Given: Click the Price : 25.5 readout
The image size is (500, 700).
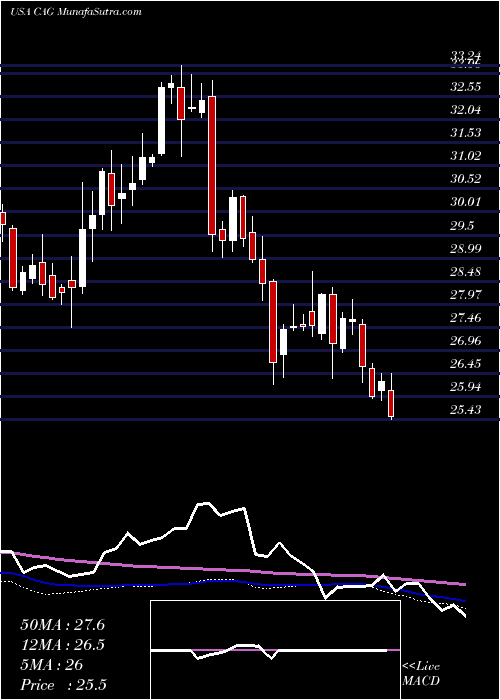Looking at the screenshot, I should pyautogui.click(x=63, y=685).
